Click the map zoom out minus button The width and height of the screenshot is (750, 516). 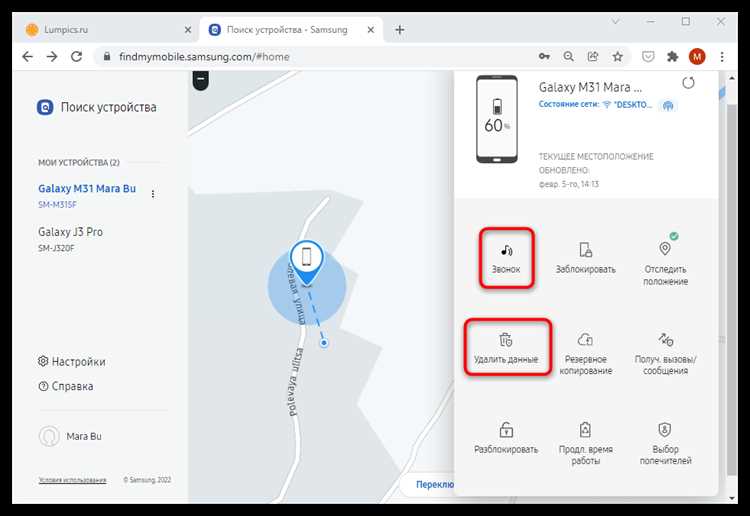click(200, 79)
